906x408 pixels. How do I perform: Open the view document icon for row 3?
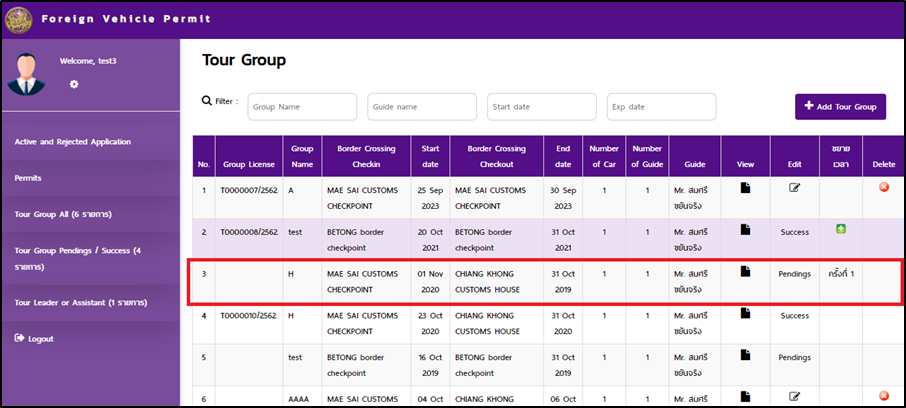click(745, 272)
